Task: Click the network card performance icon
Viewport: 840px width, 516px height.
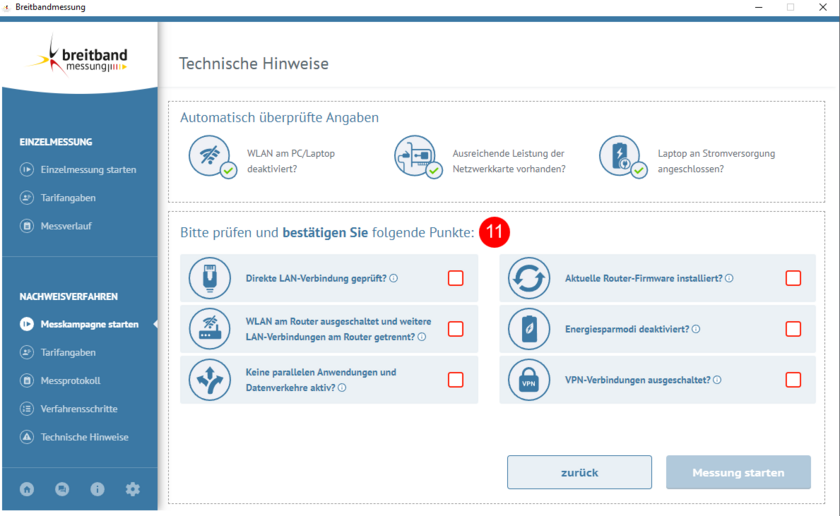Action: click(415, 157)
